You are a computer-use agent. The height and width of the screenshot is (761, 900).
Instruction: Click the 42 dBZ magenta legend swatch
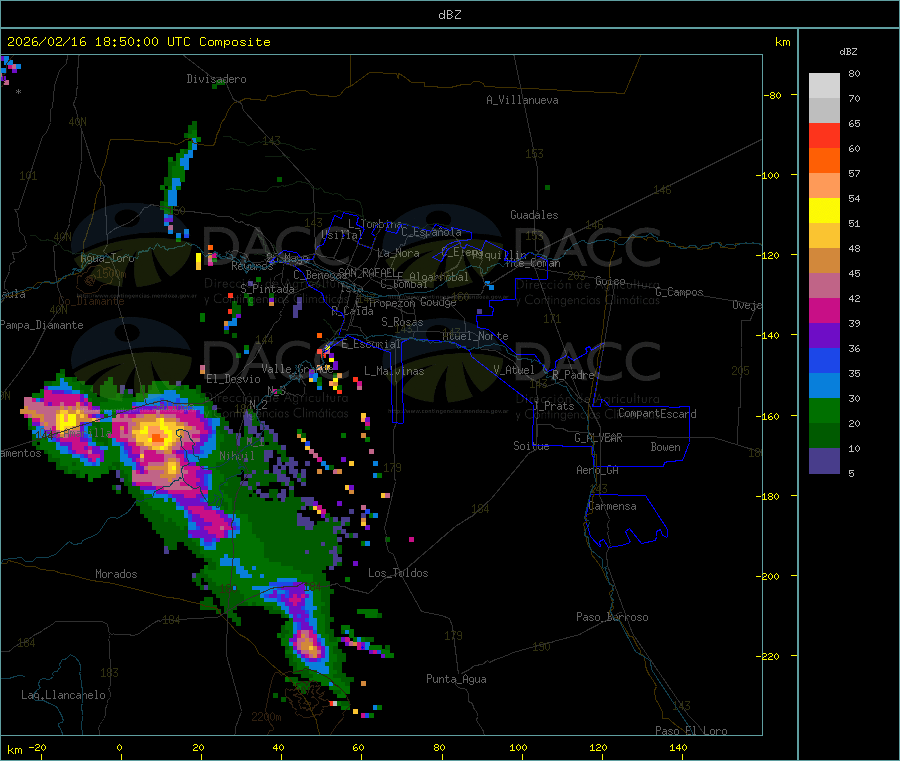click(824, 310)
